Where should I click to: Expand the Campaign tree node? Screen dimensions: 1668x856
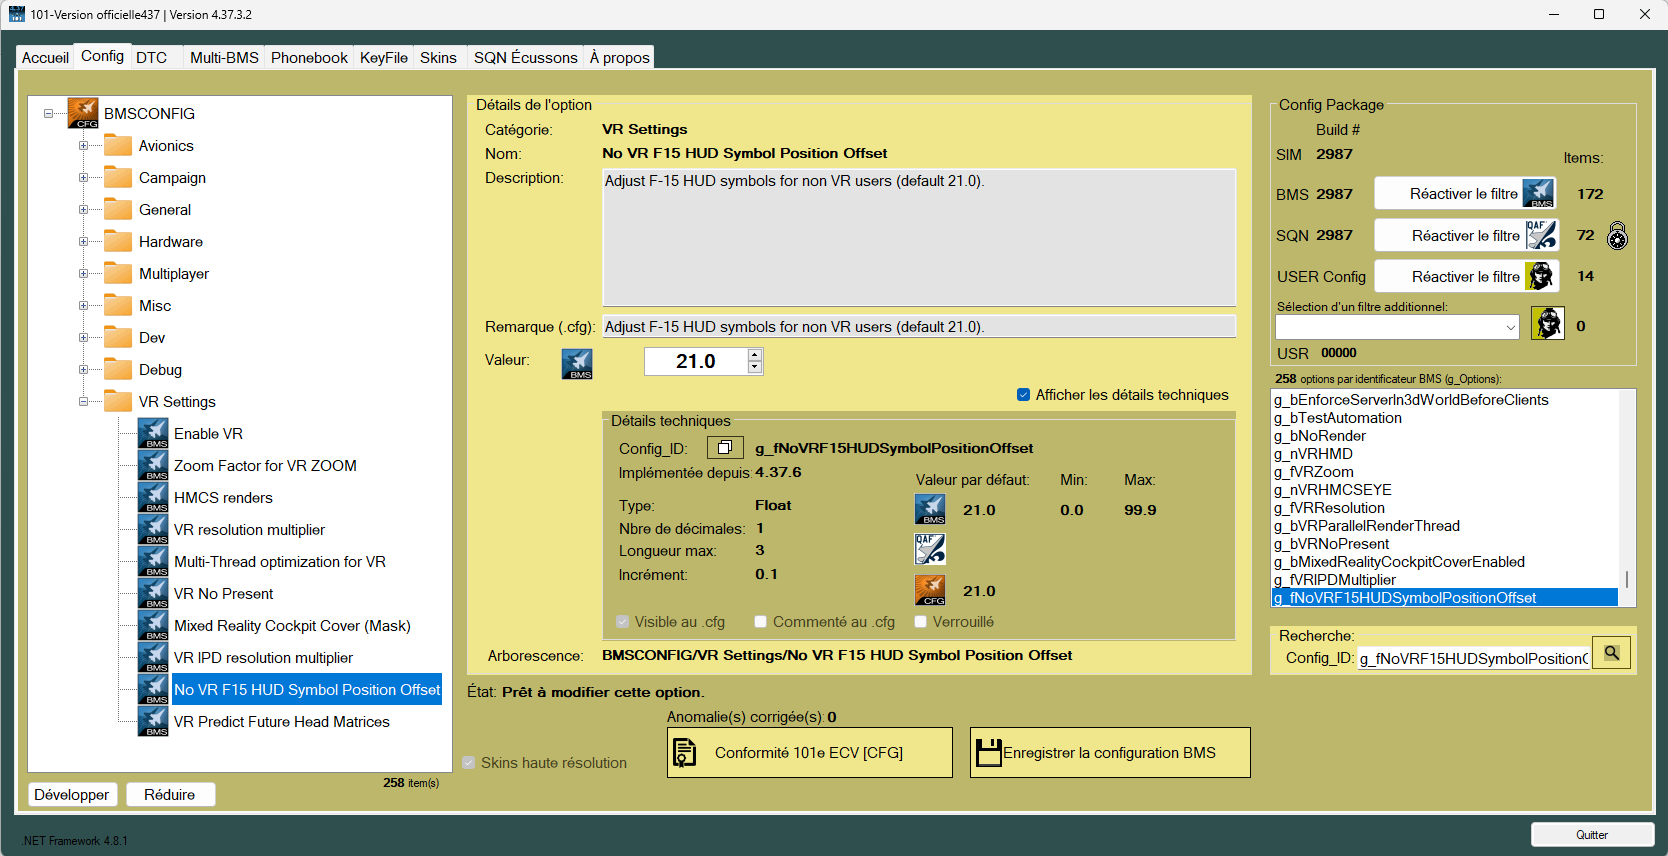pyautogui.click(x=83, y=177)
